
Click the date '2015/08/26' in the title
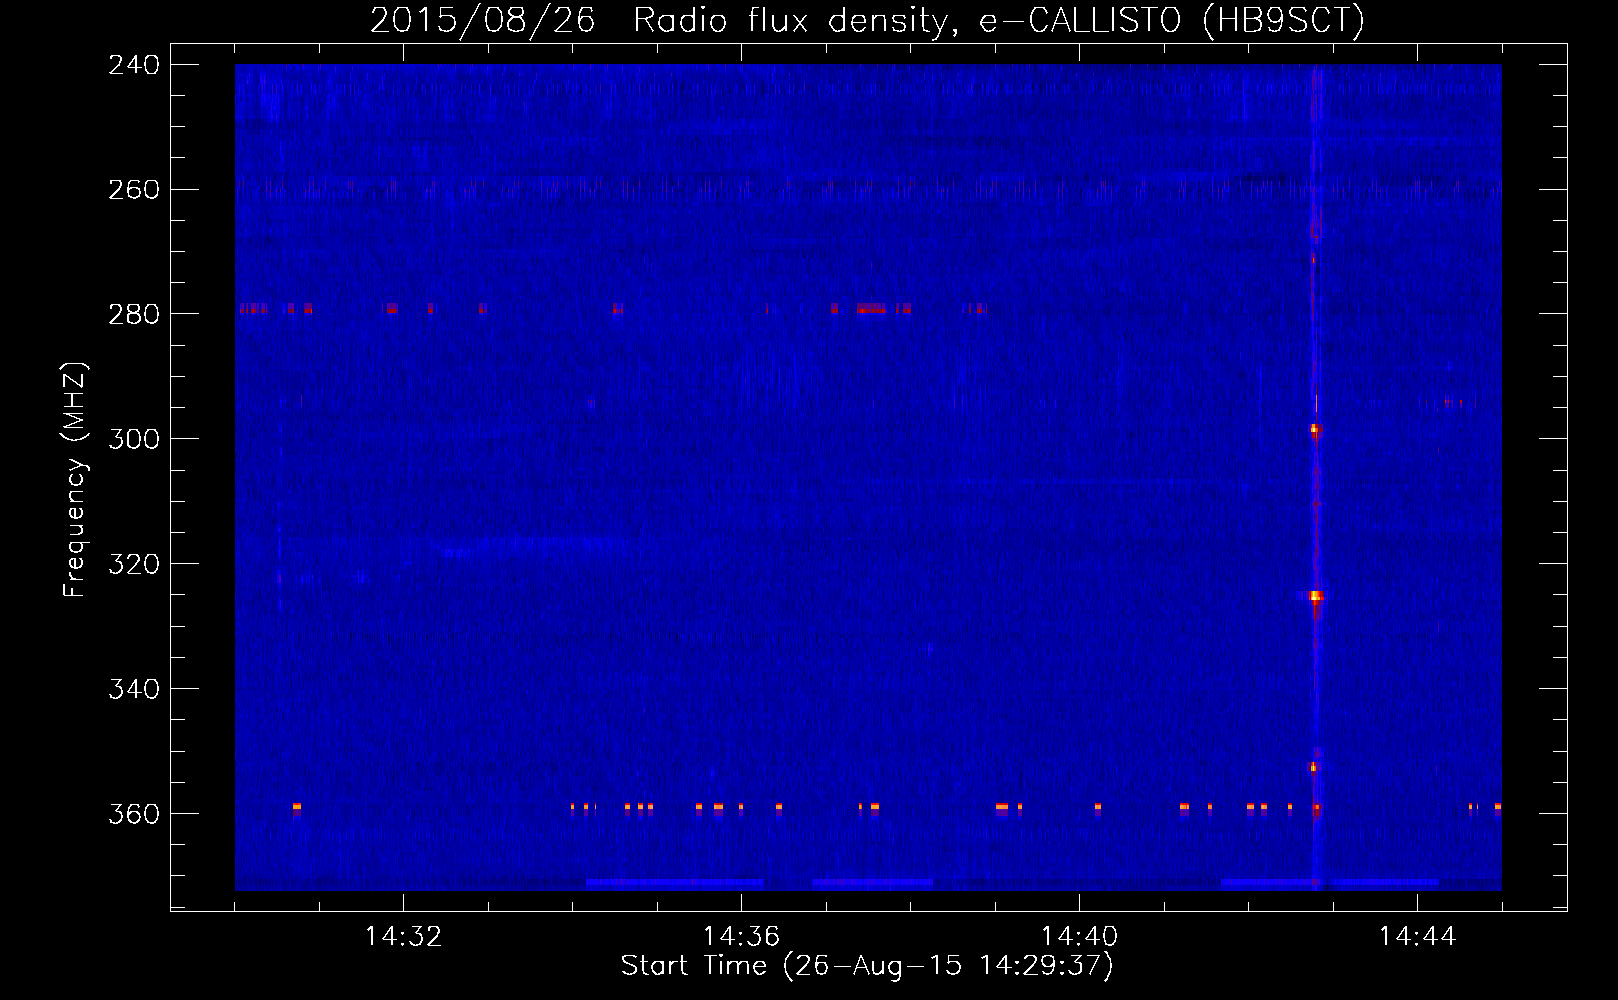coord(482,21)
